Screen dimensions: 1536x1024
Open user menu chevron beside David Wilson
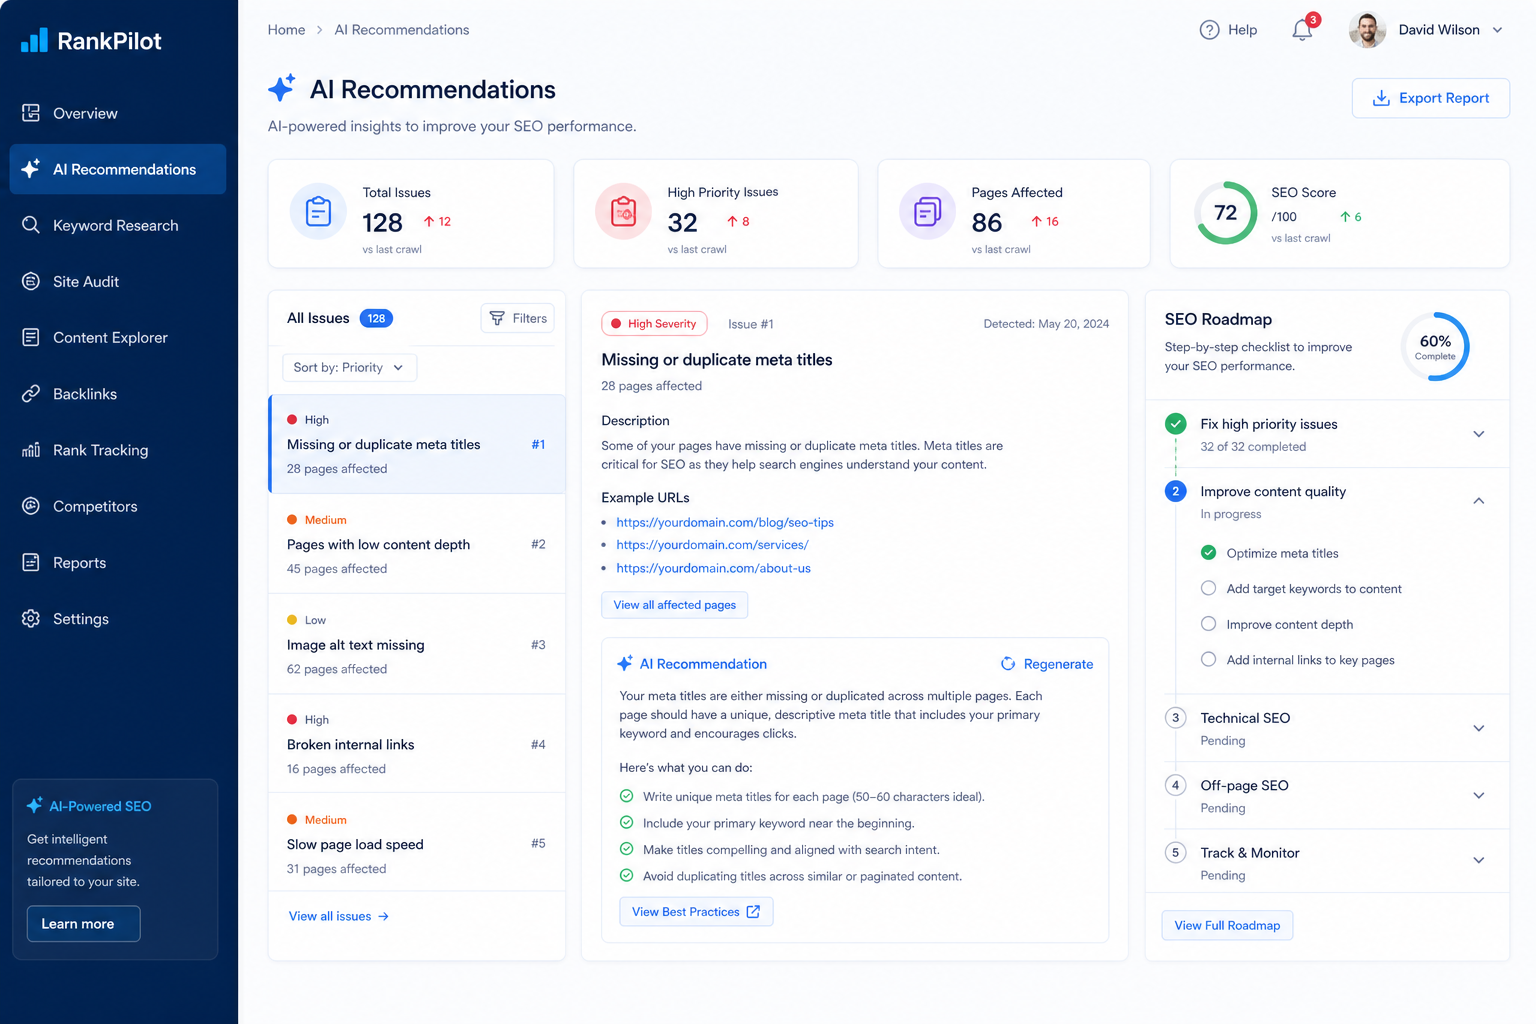point(1497,30)
